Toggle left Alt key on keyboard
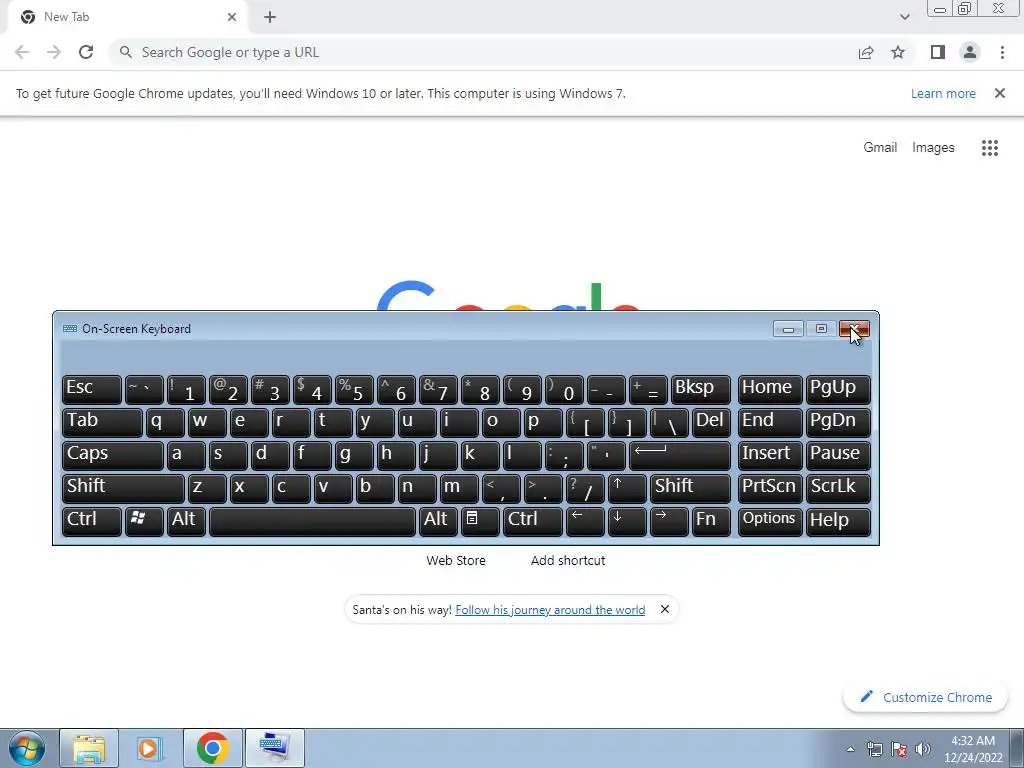1024x768 pixels. click(x=186, y=521)
